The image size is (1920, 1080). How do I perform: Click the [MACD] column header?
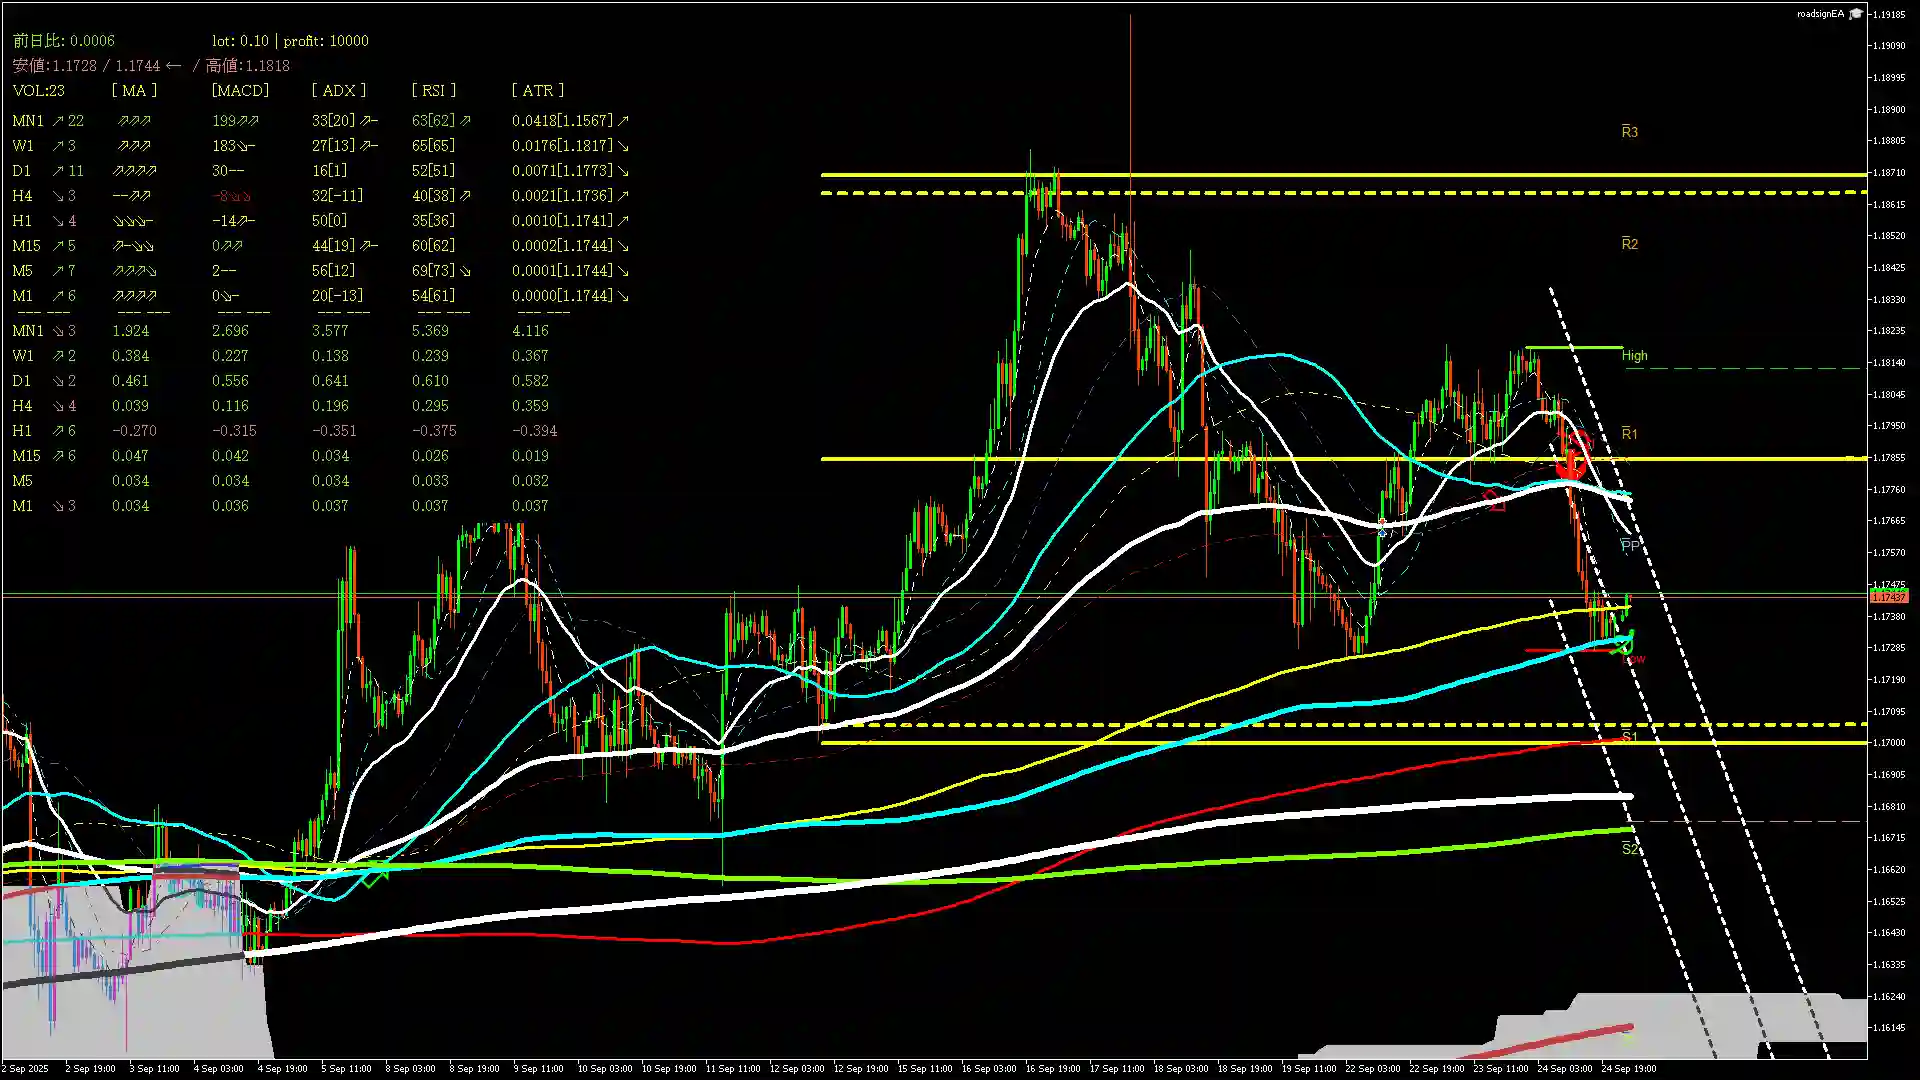click(x=240, y=91)
